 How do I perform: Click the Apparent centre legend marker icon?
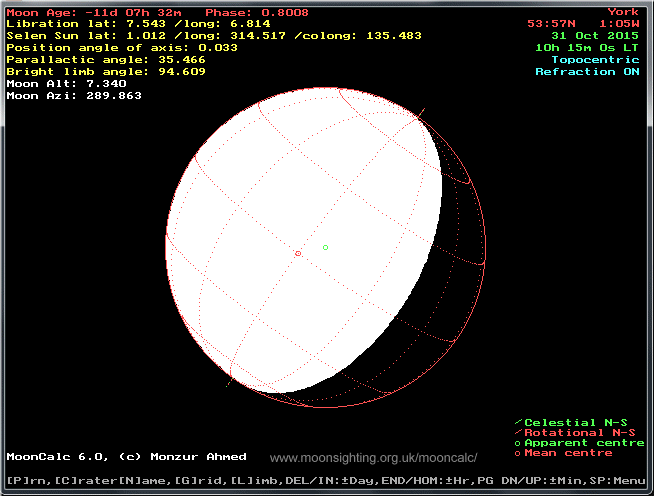click(517, 443)
